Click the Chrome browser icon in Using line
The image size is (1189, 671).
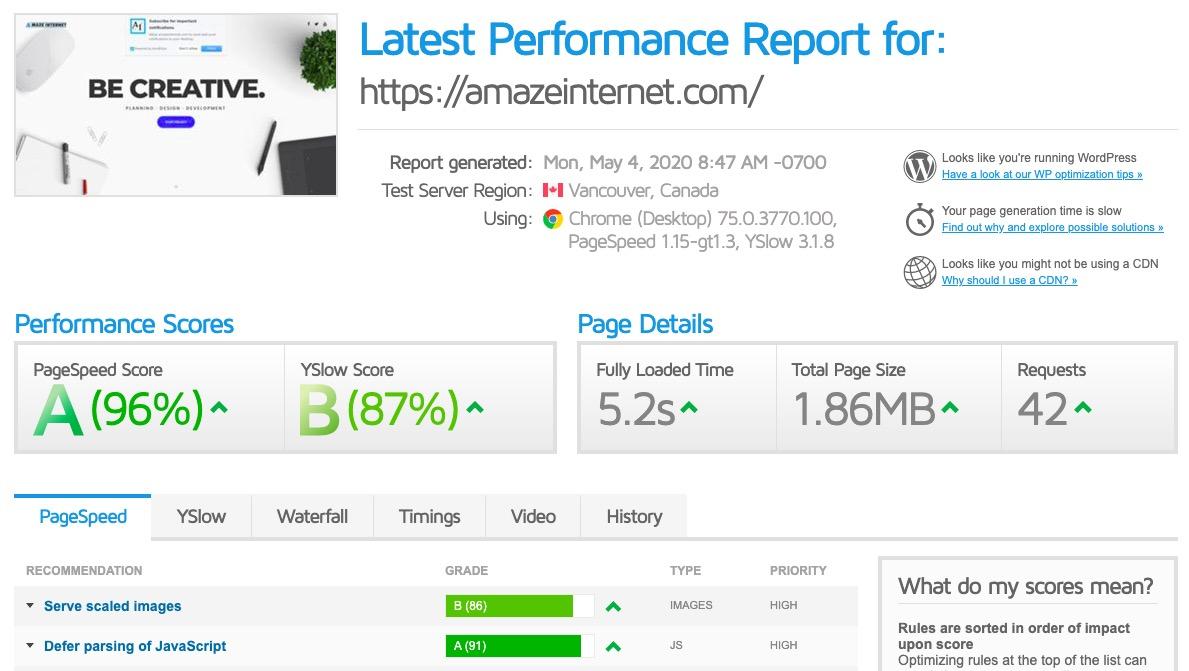click(x=553, y=218)
